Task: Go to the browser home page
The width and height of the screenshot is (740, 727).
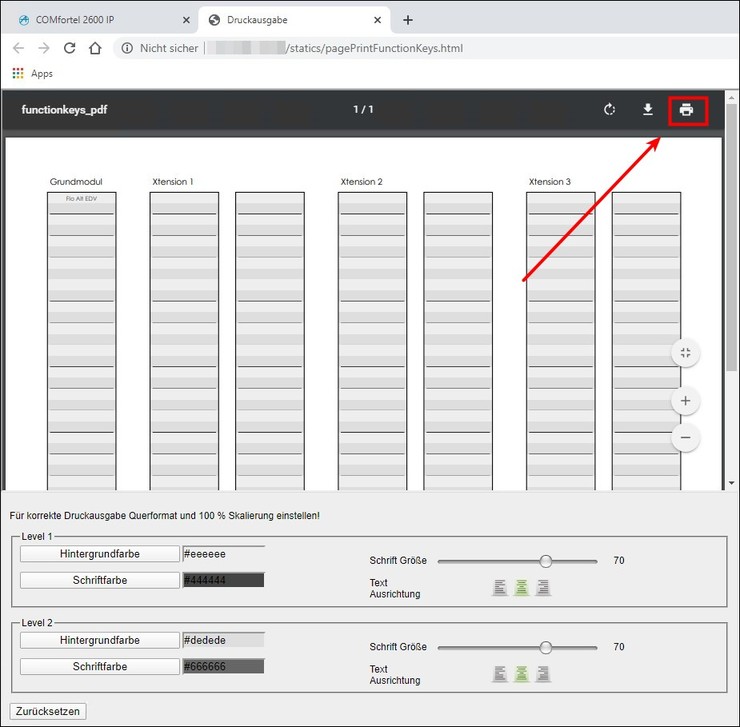Action: point(95,48)
